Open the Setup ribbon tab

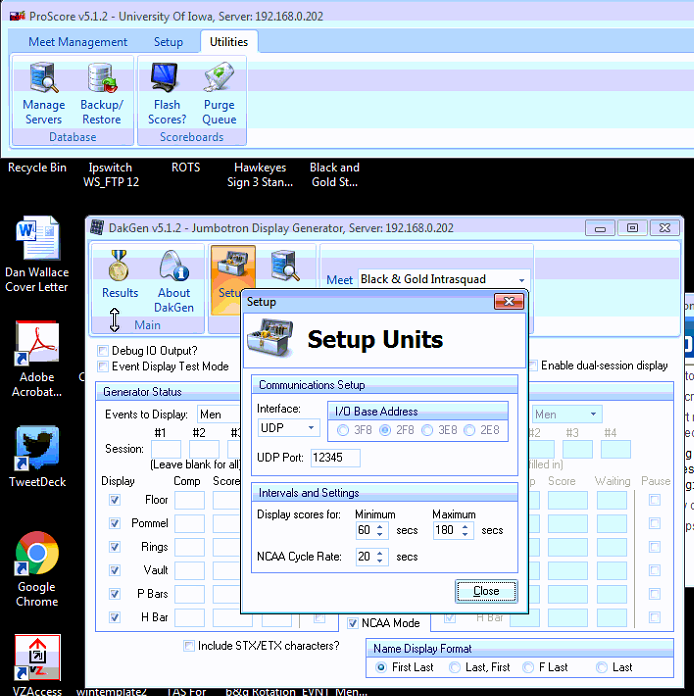[x=168, y=42]
